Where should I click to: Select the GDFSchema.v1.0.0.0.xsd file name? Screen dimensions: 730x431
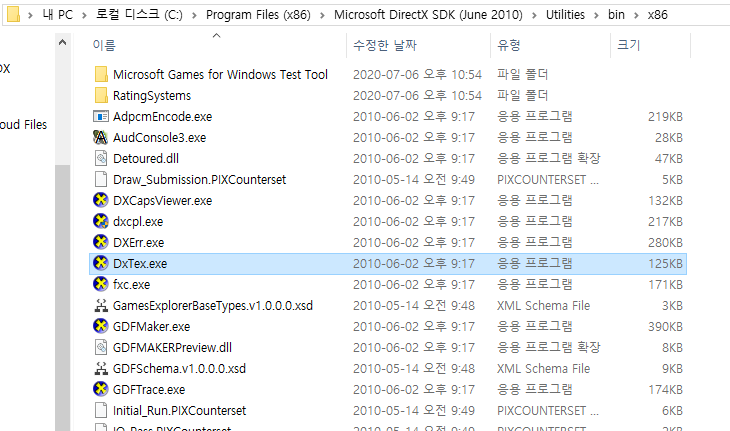click(180, 368)
